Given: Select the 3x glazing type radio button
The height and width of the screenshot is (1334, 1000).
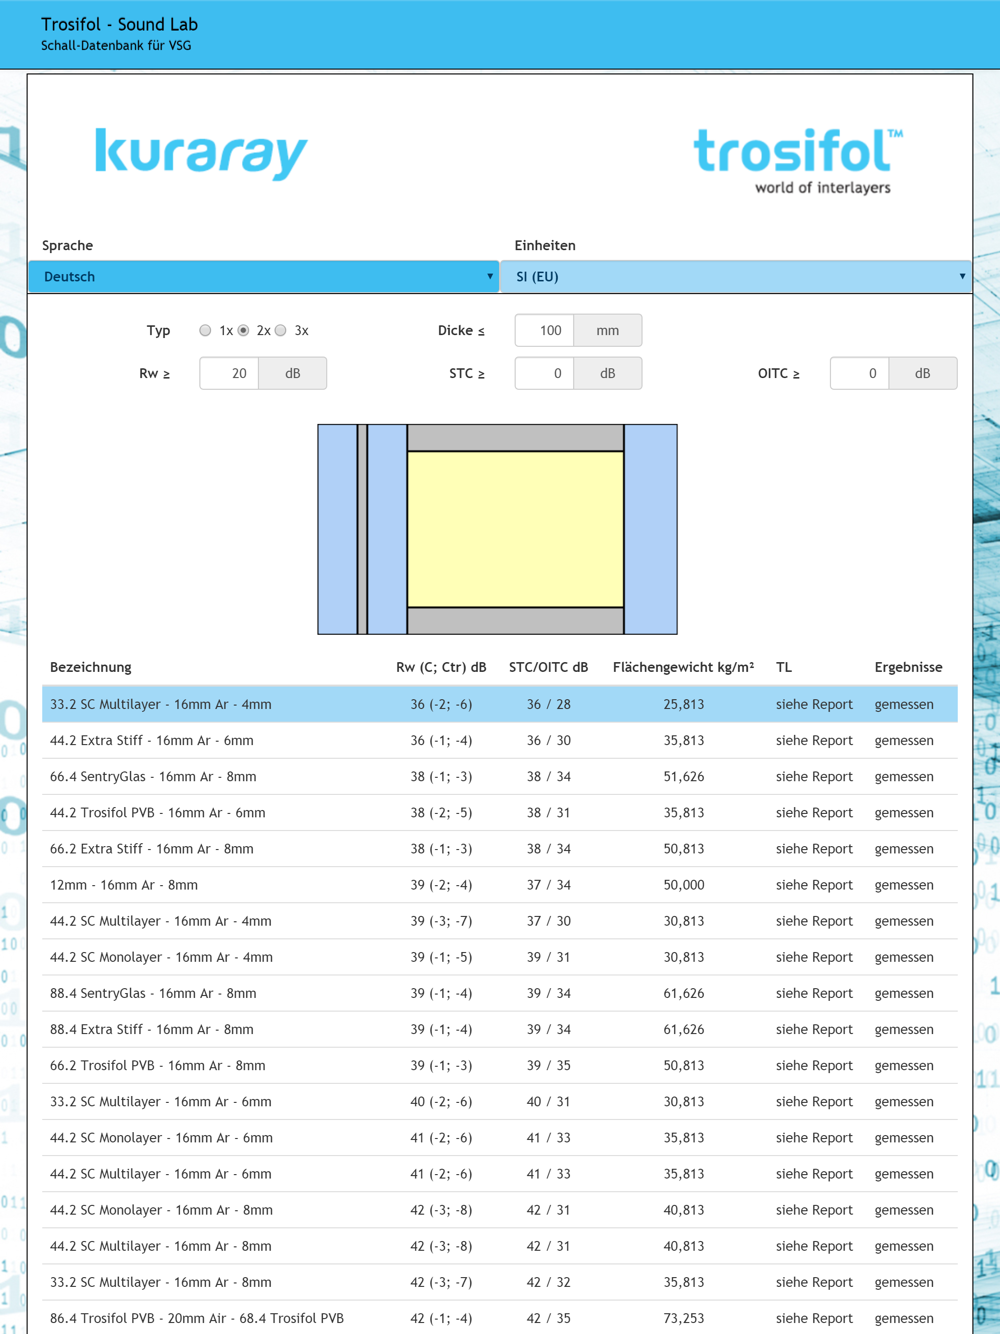Looking at the screenshot, I should click(281, 331).
